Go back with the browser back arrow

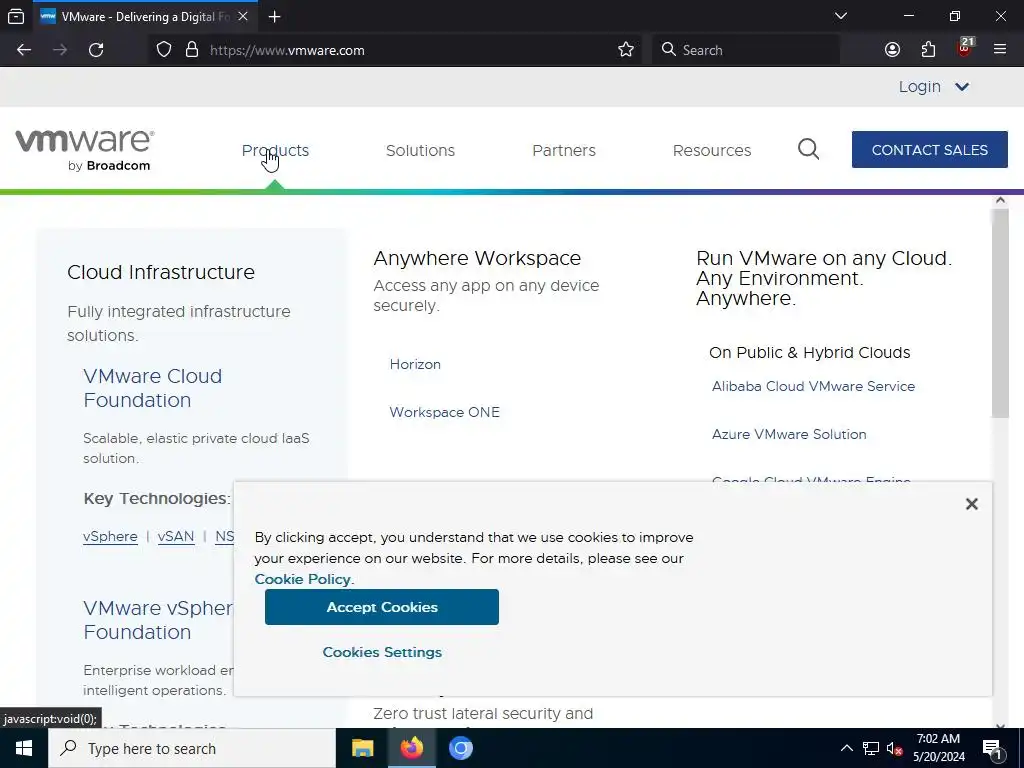24,50
